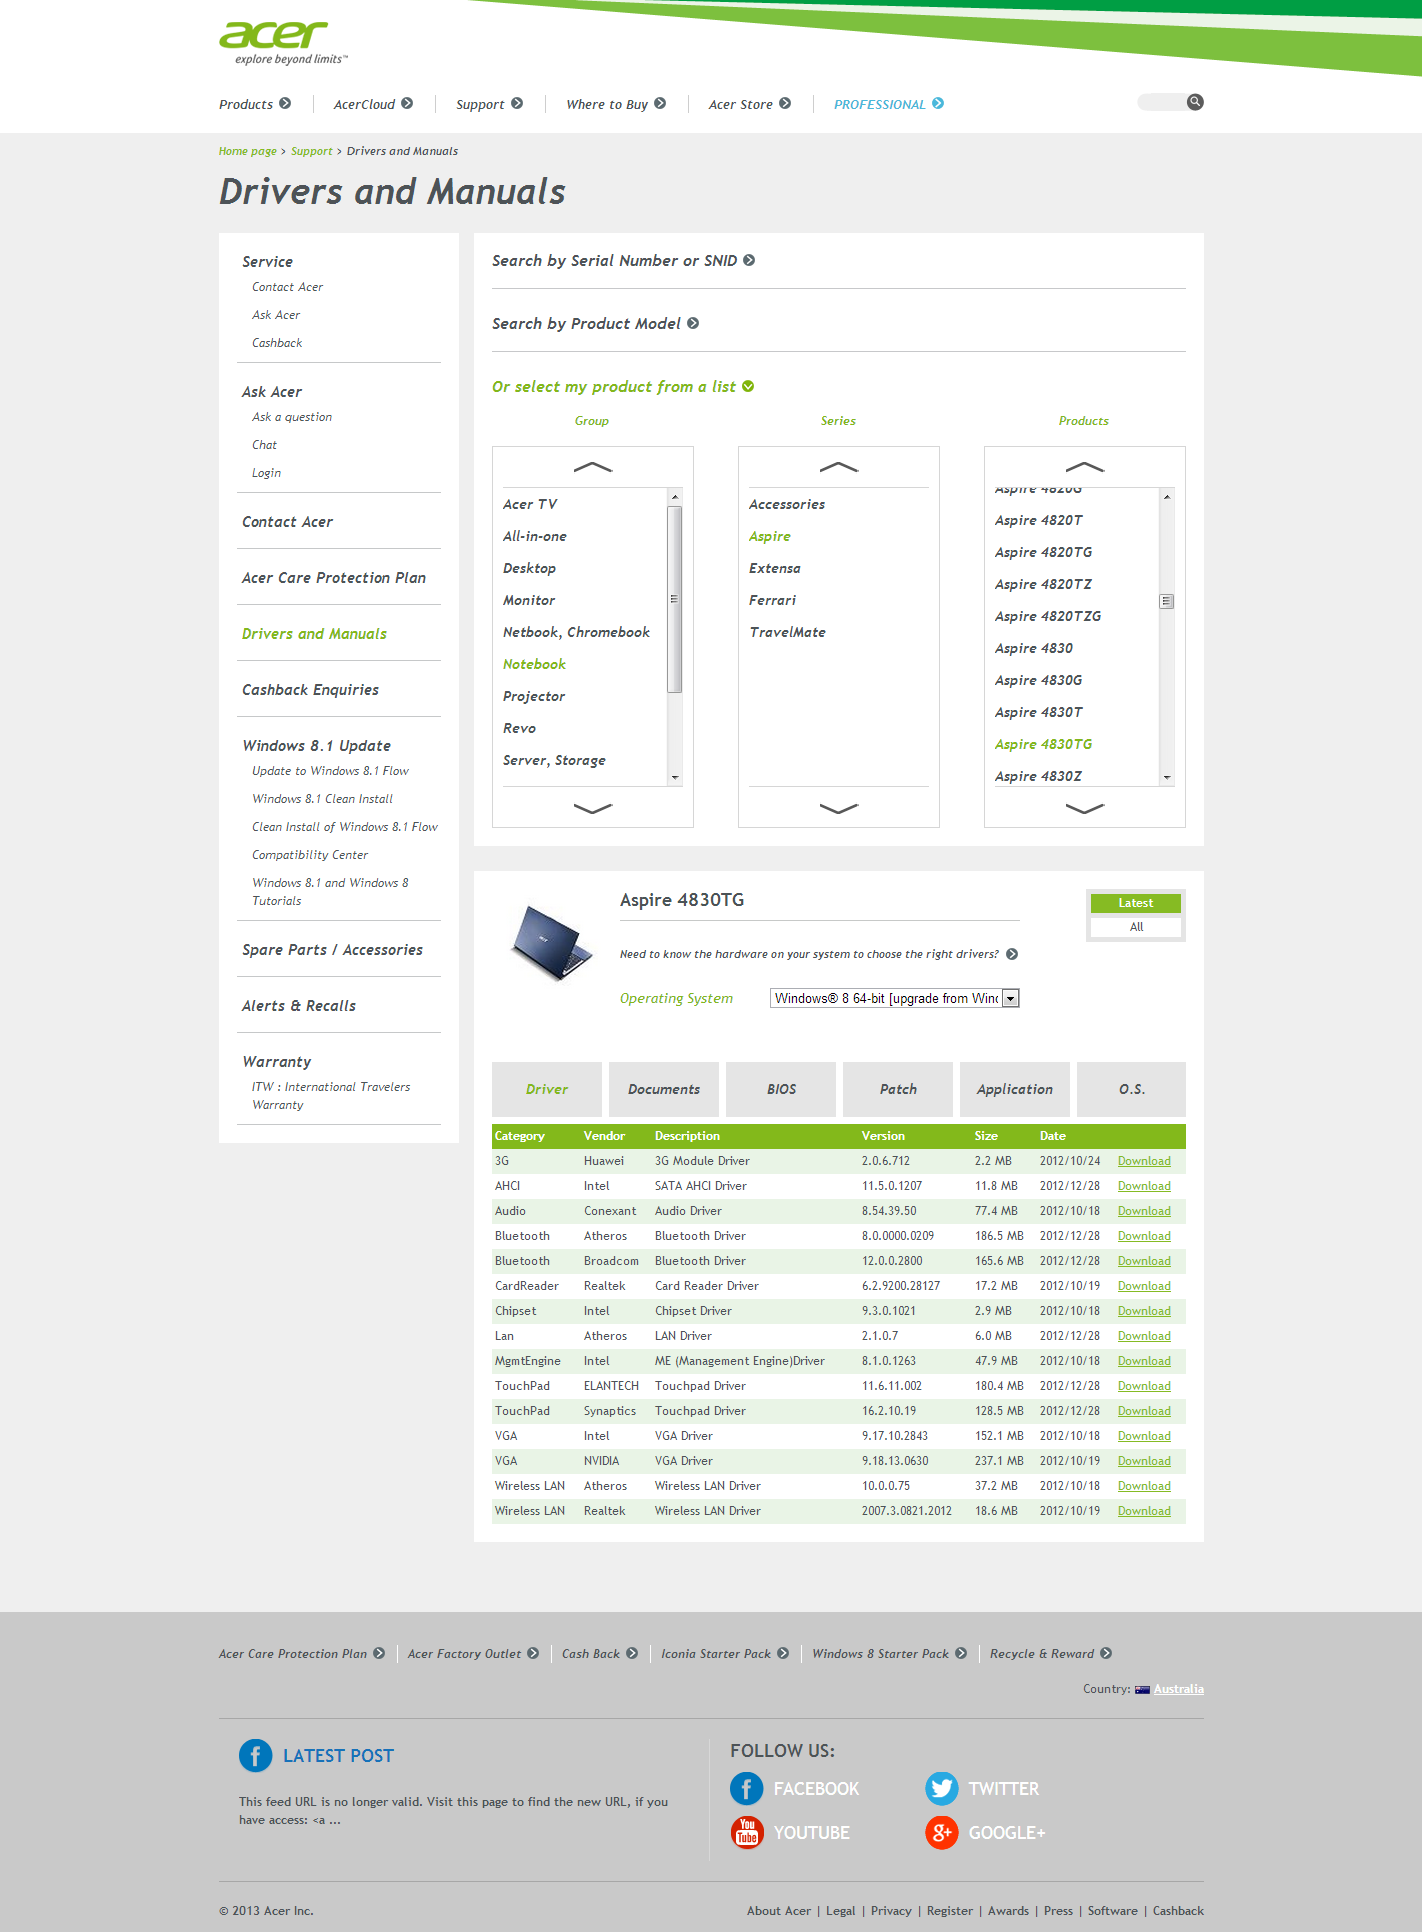
Task: Click the up chevron above Series list
Action: tap(839, 467)
